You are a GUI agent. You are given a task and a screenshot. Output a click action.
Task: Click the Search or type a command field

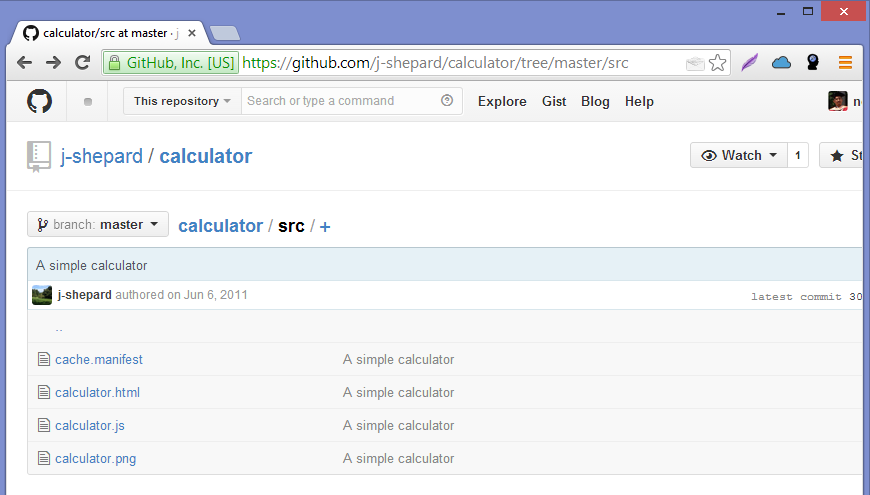(x=352, y=101)
